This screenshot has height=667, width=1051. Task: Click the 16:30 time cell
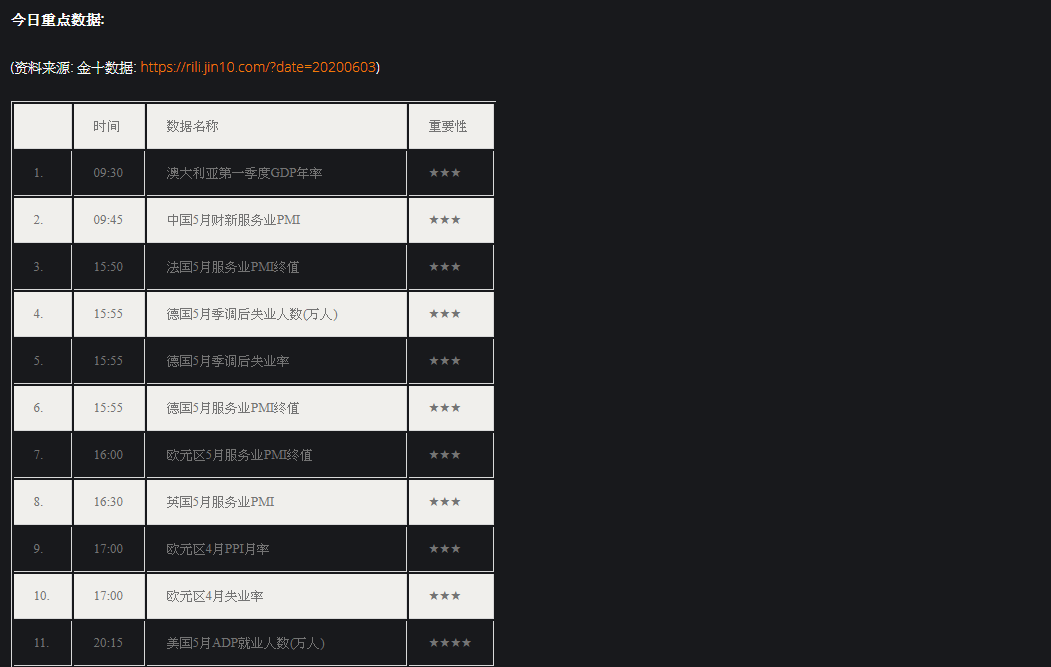tap(108, 501)
